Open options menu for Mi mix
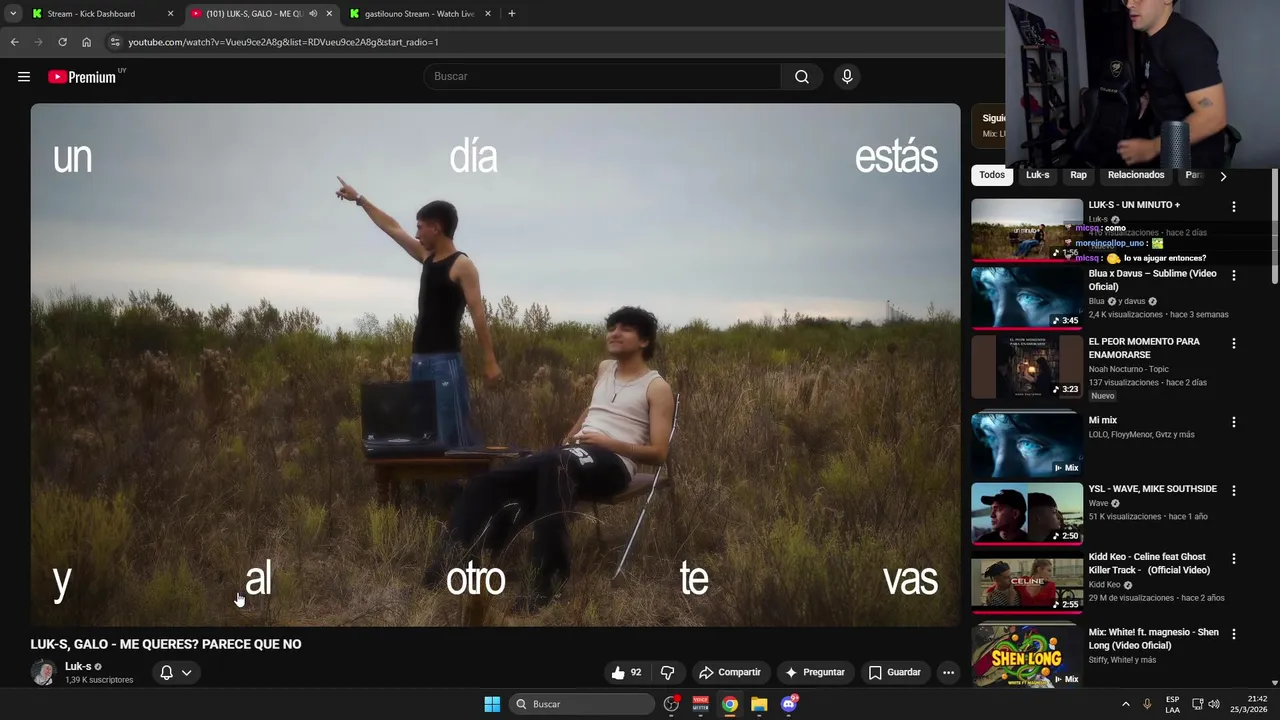The height and width of the screenshot is (720, 1280). point(1233,422)
